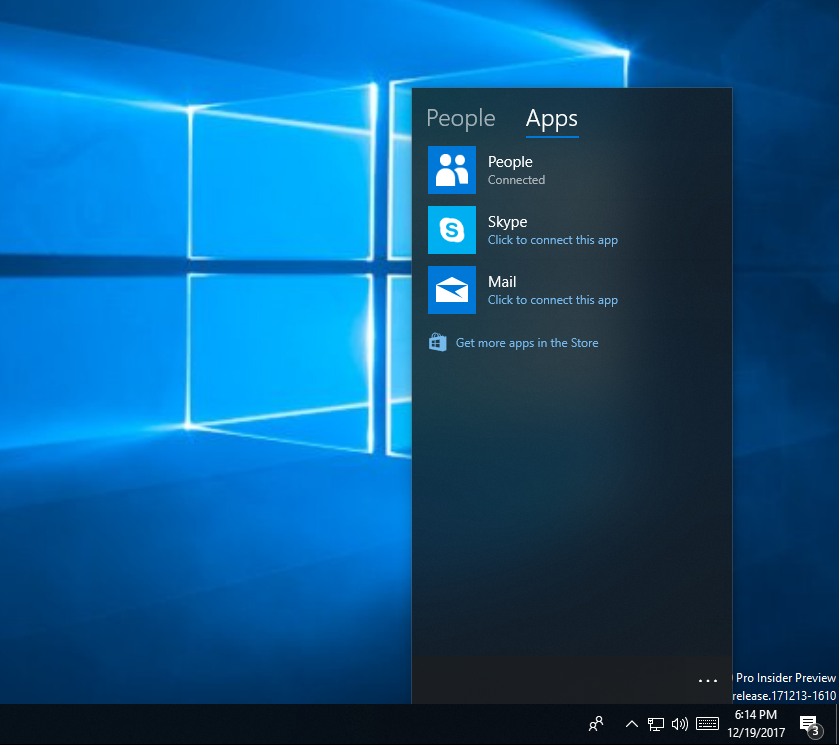Open the Action Center notifications icon
This screenshot has width=839, height=745.
pos(810,725)
